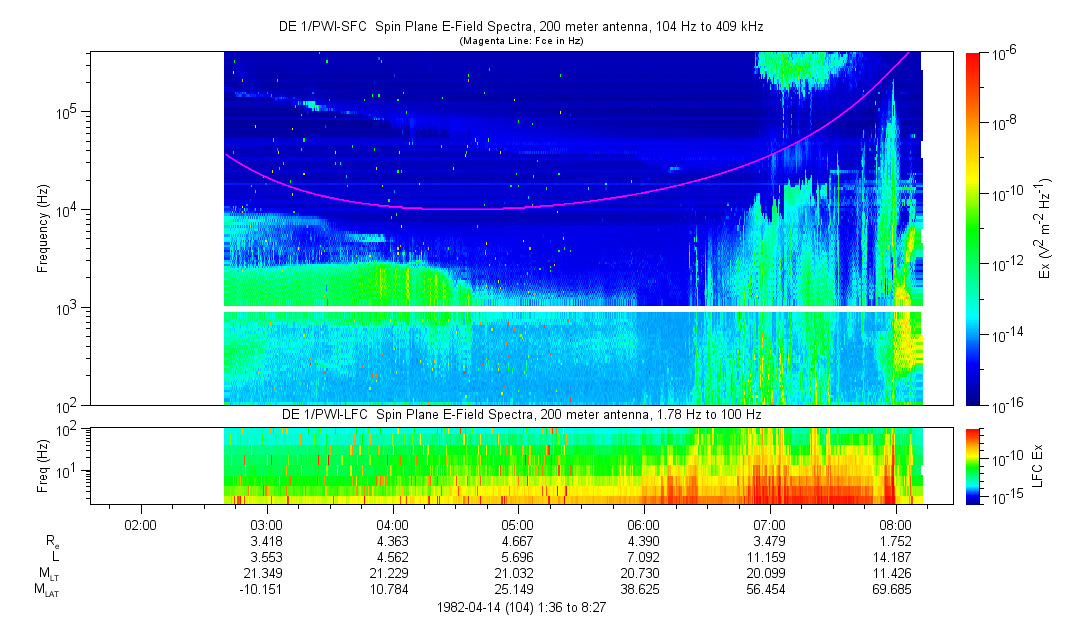This screenshot has height=620, width=1083.
Task: Click the Freq (Hz) lower axis label
Action: click(43, 466)
